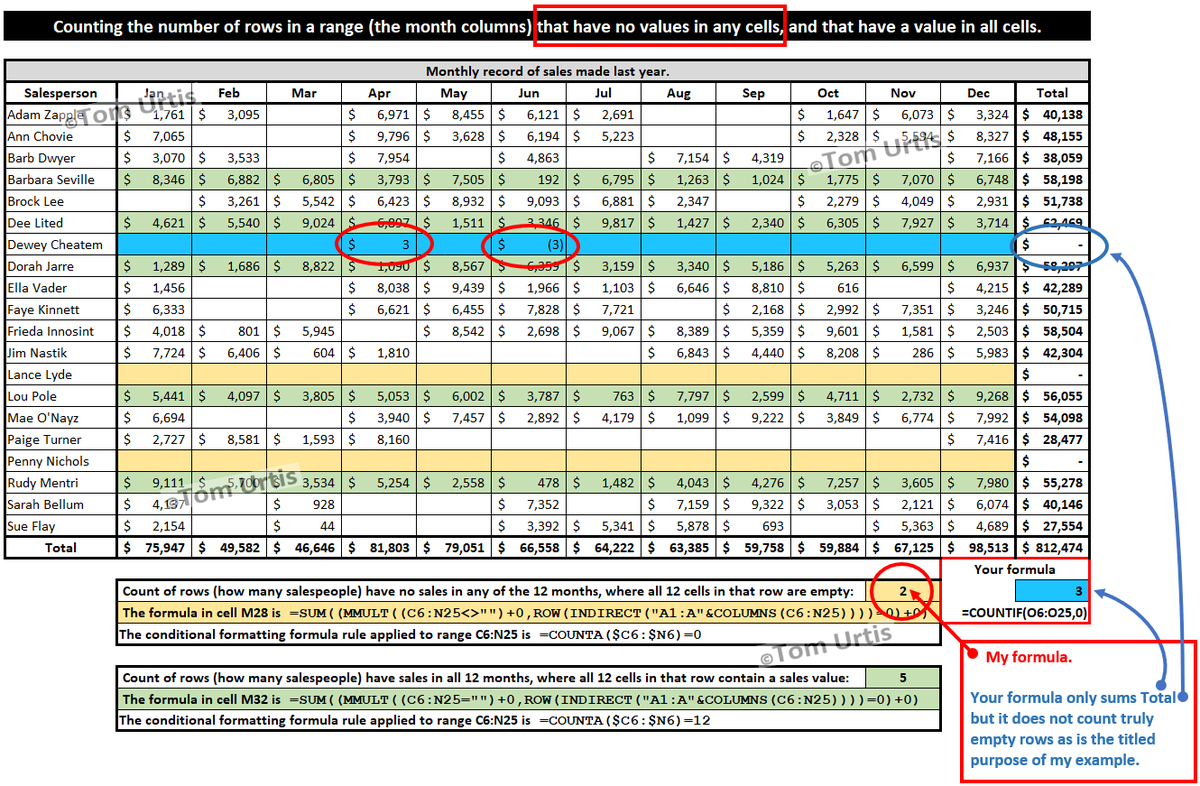Select the Dorah Jarre name cell

click(61, 267)
